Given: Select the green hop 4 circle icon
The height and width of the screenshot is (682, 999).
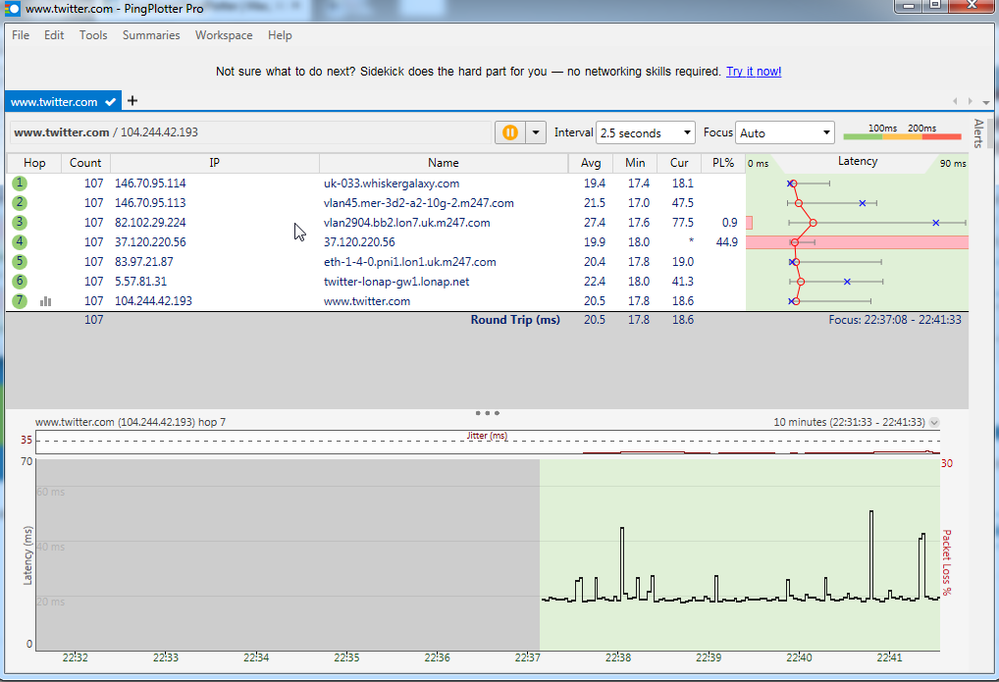Looking at the screenshot, I should 20,242.
